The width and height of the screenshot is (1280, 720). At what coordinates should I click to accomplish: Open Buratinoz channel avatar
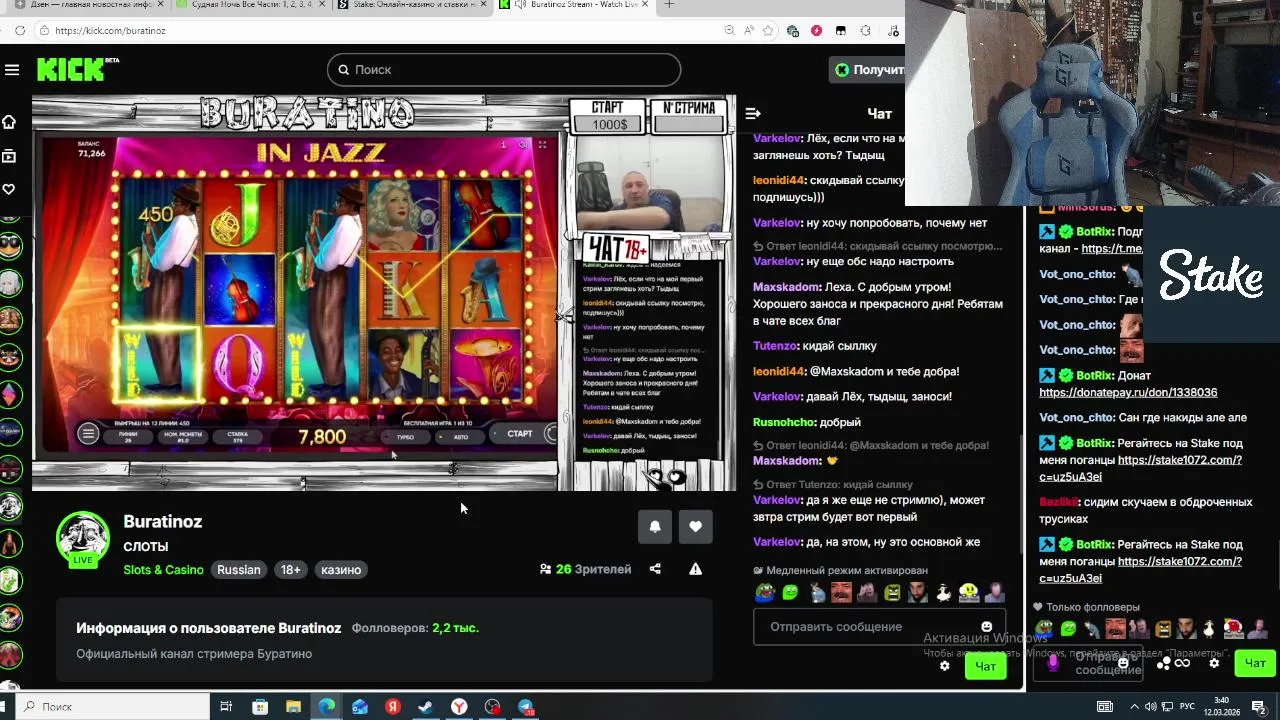tap(83, 539)
